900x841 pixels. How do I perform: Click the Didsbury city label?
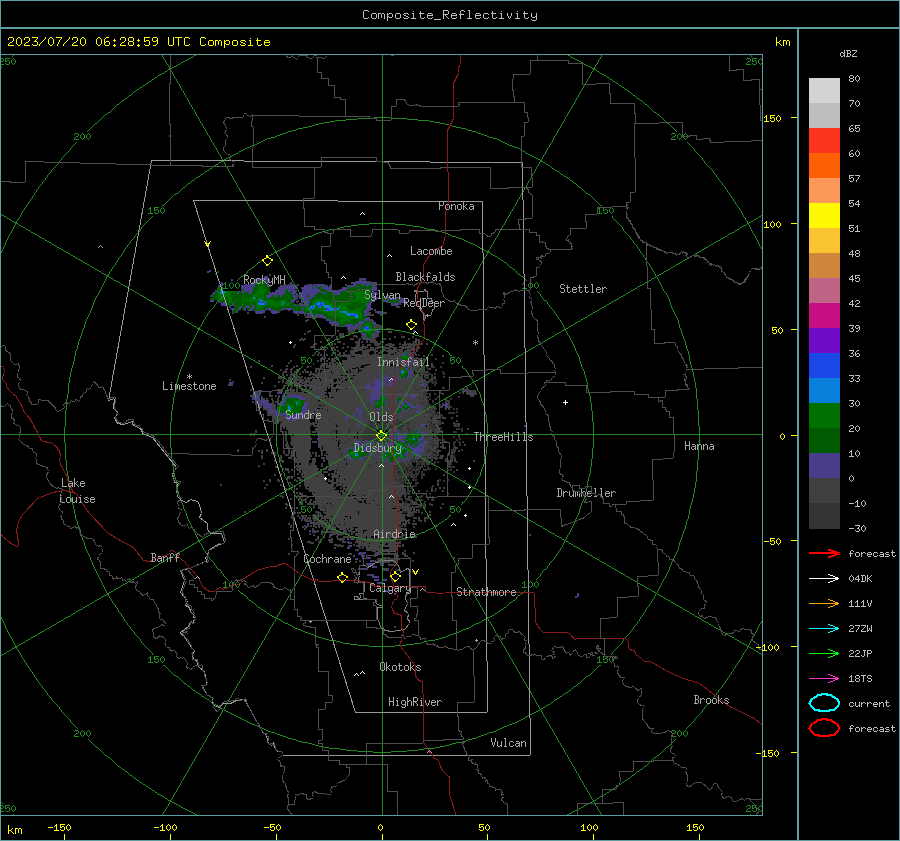coord(378,448)
